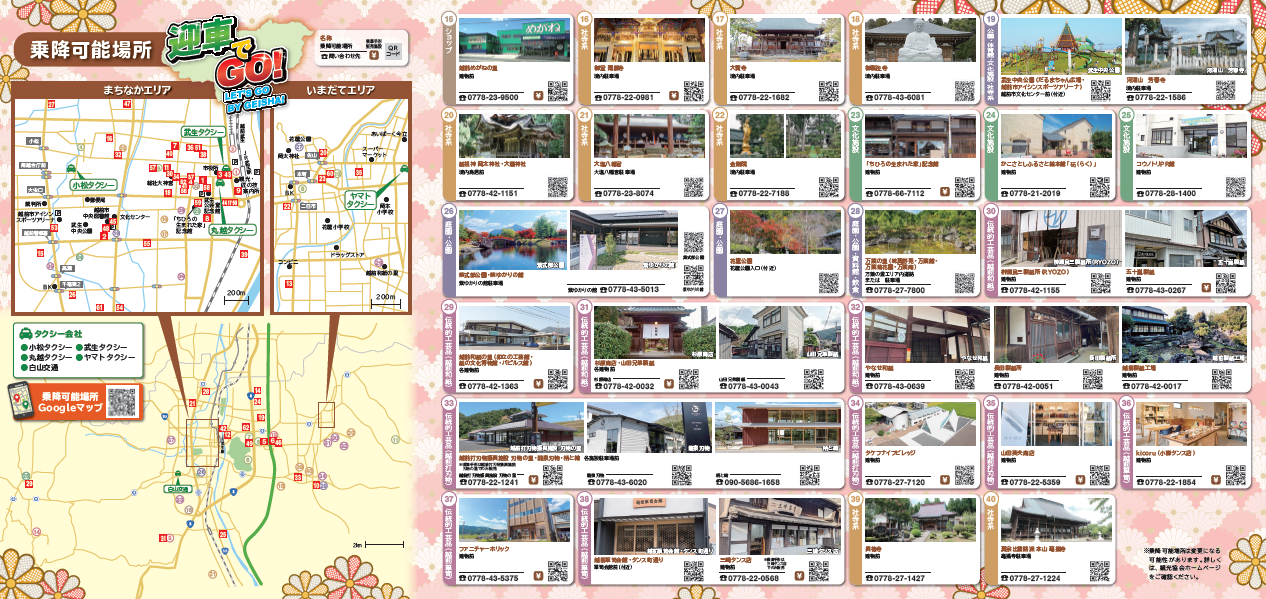Click the yen icon beside 0778-22-0981

pos(674,97)
